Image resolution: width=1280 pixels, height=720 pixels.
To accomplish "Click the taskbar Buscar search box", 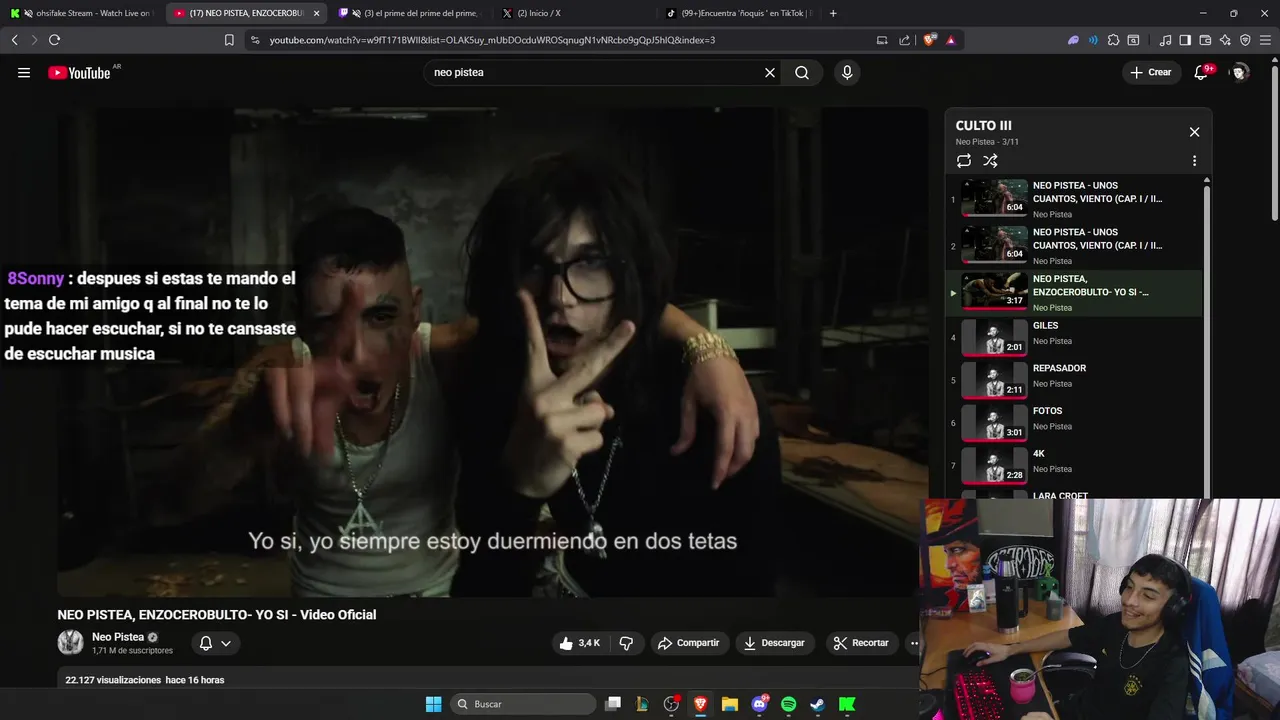I will coord(523,704).
